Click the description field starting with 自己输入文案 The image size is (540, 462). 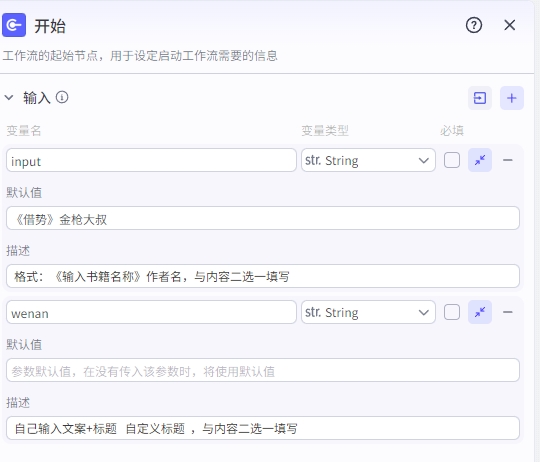[263, 428]
